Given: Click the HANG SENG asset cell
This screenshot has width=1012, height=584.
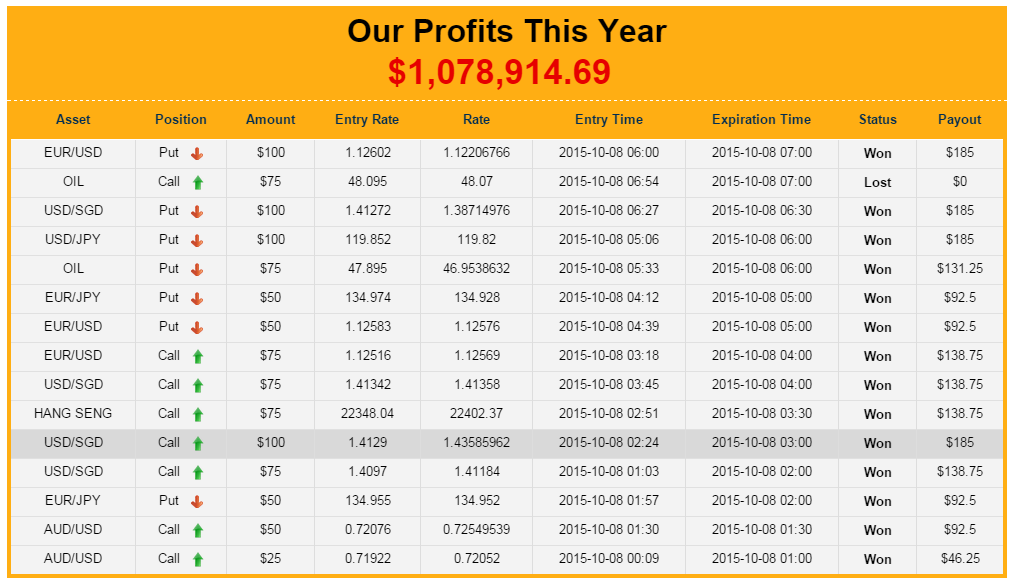Looking at the screenshot, I should point(73,413).
